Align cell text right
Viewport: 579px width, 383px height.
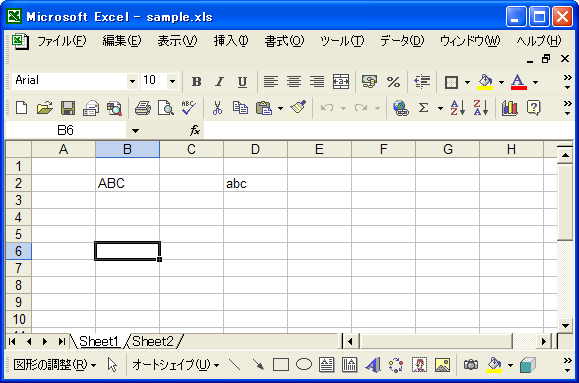coord(317,82)
